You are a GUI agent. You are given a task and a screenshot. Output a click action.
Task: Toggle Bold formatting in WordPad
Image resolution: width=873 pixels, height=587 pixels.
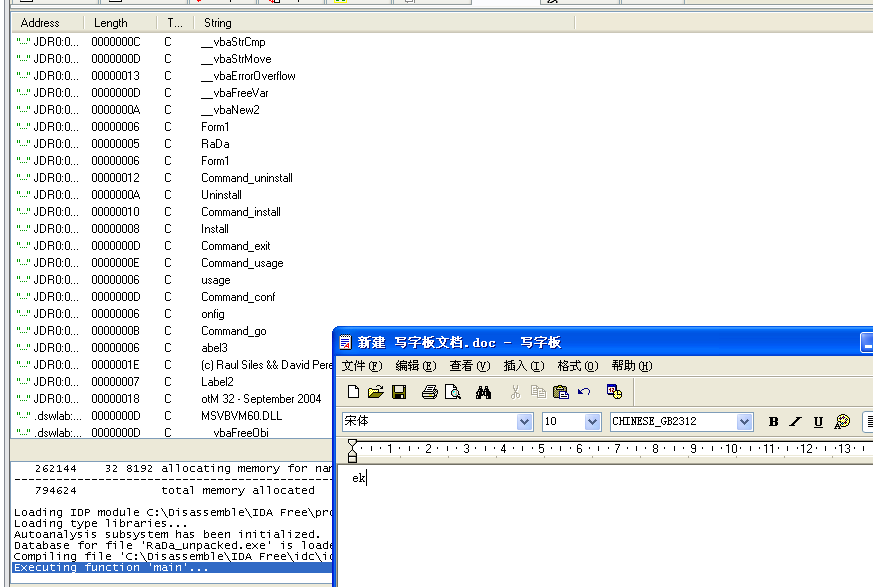point(773,422)
